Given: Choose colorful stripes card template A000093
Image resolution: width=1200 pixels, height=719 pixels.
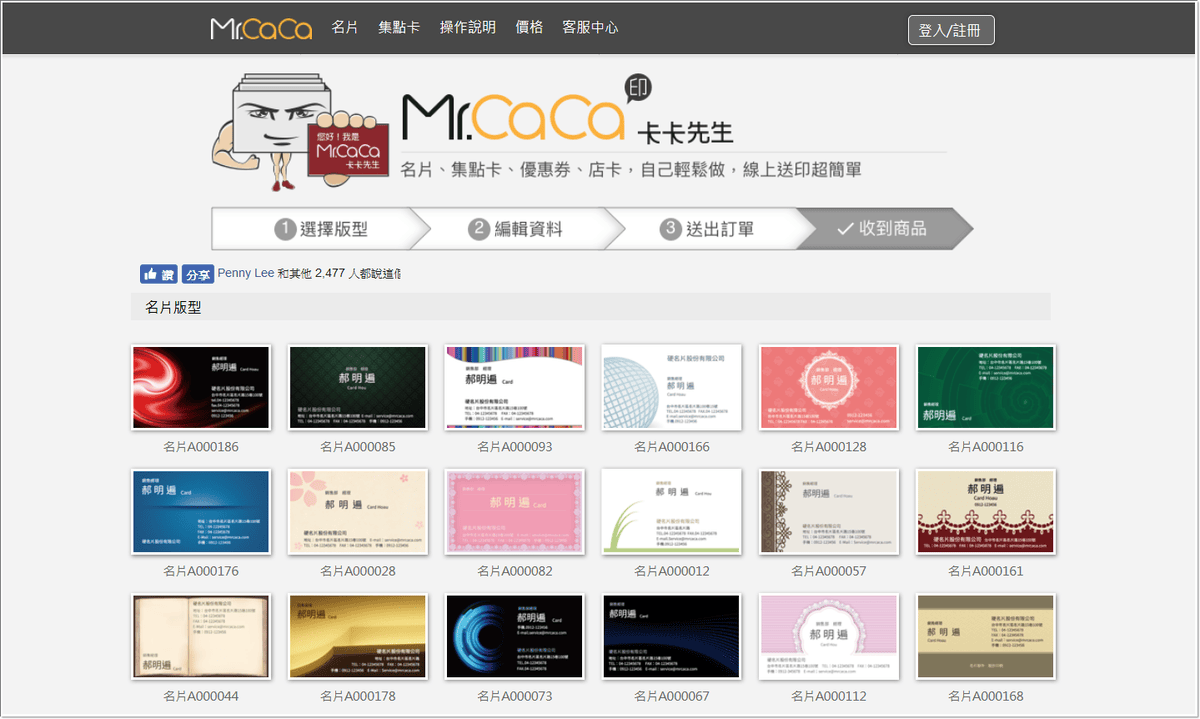Looking at the screenshot, I should (515, 387).
